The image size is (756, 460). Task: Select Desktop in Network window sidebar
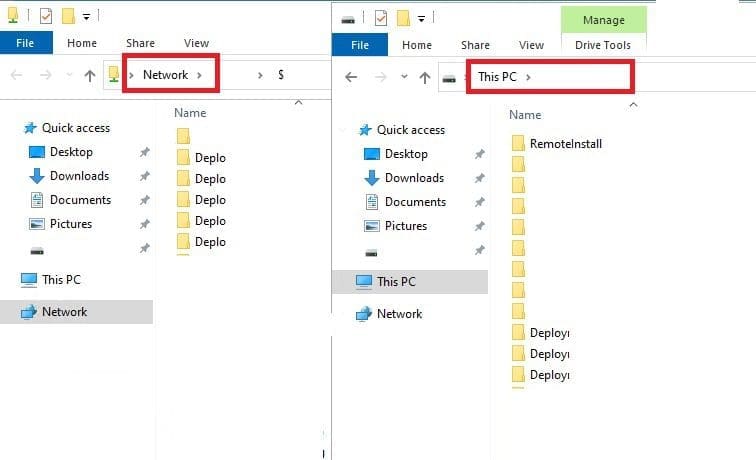click(71, 152)
